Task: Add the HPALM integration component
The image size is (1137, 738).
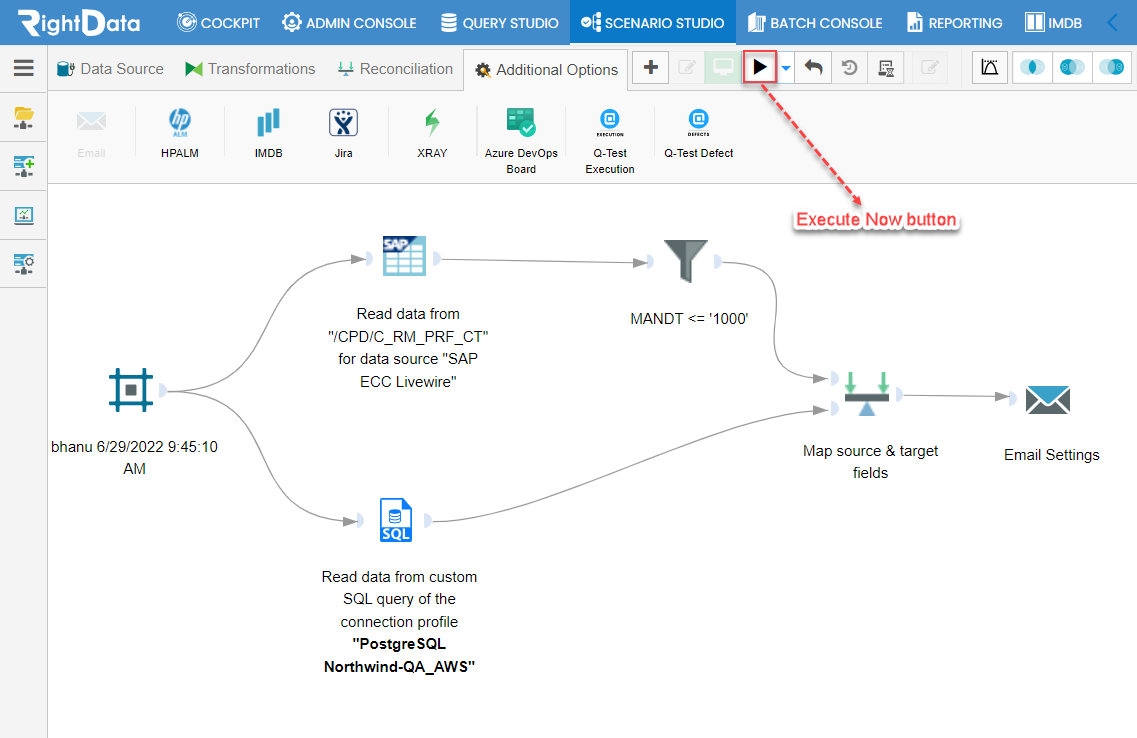Action: pyautogui.click(x=180, y=133)
